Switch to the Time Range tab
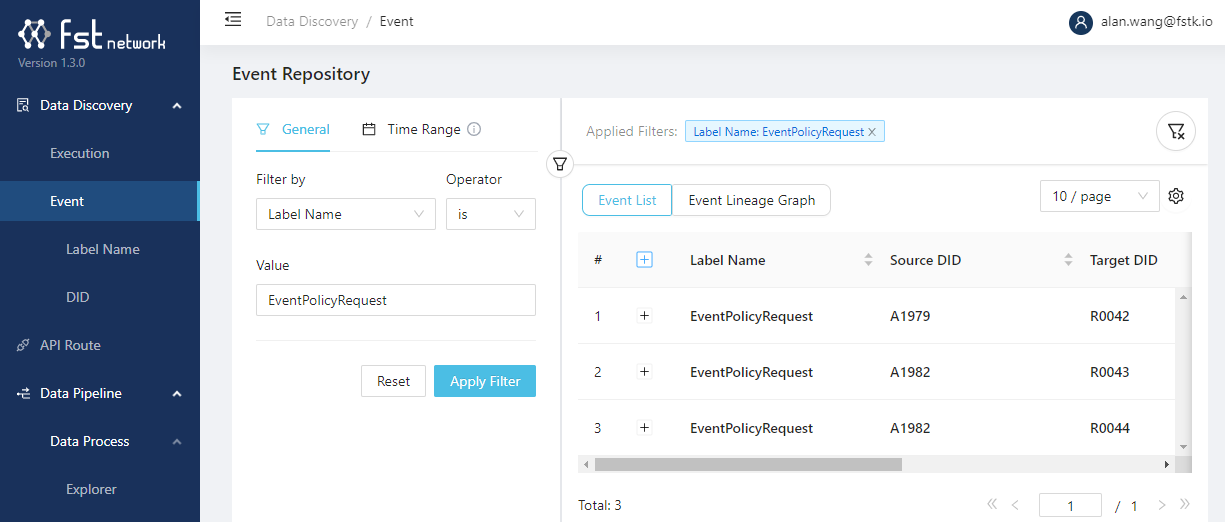Image resolution: width=1225 pixels, height=522 pixels. [x=413, y=129]
